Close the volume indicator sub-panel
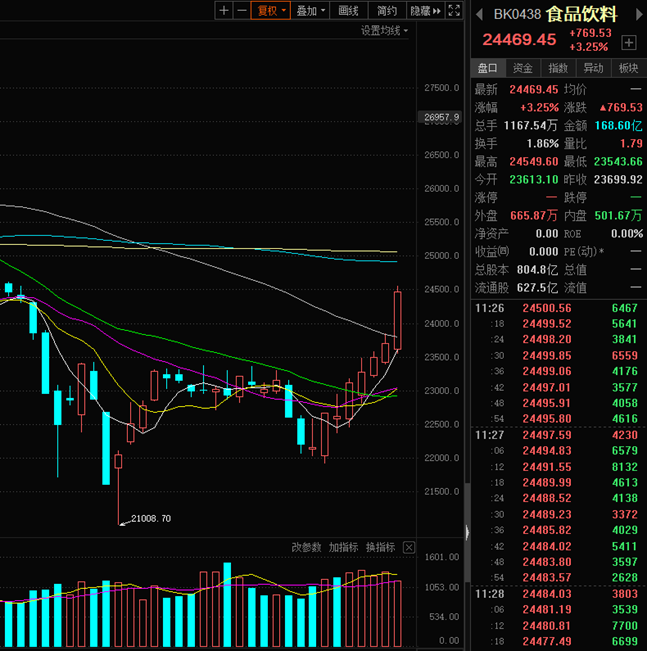 (408, 547)
